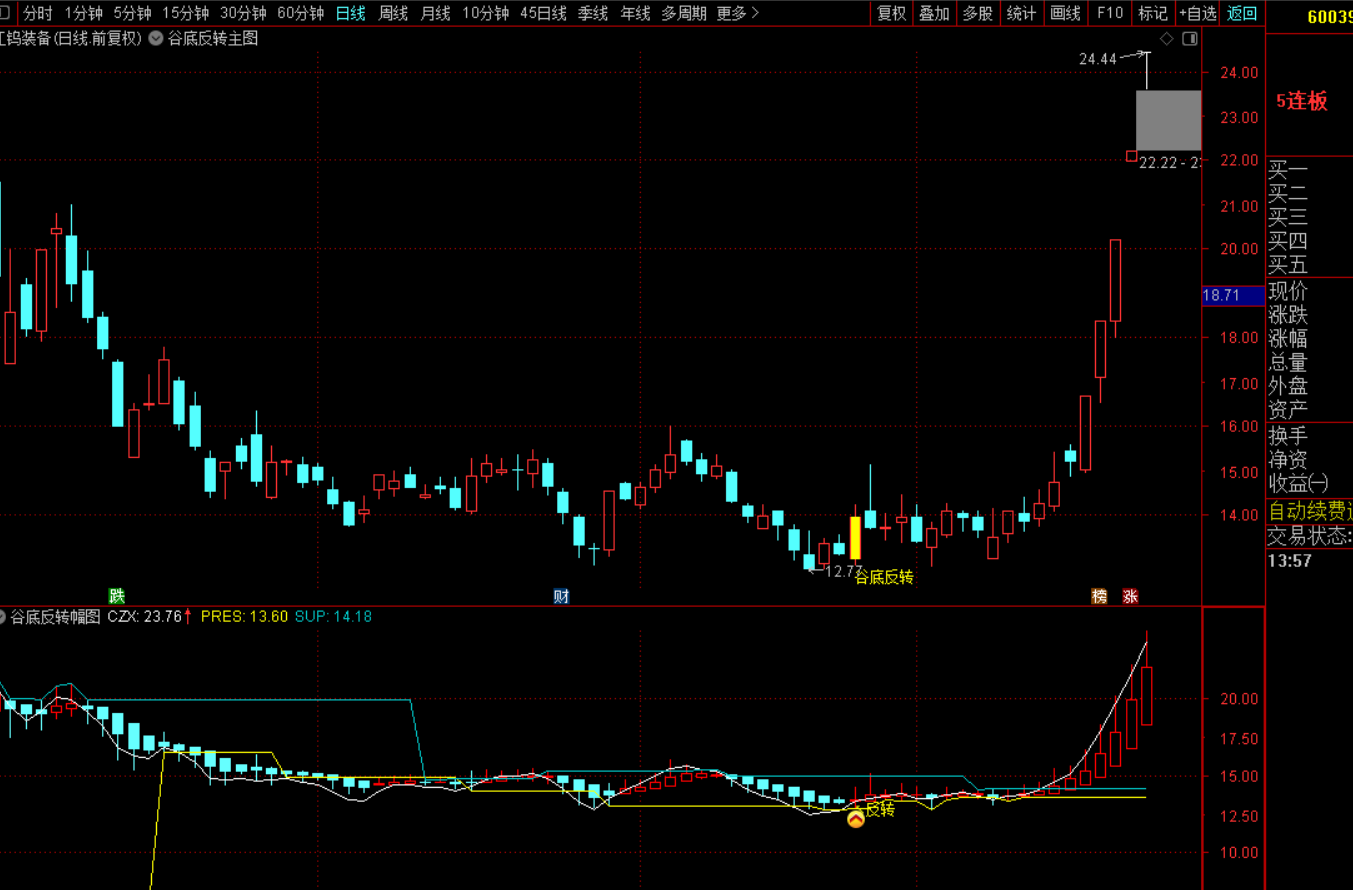Click the 24.44 high price label

tap(1097, 59)
